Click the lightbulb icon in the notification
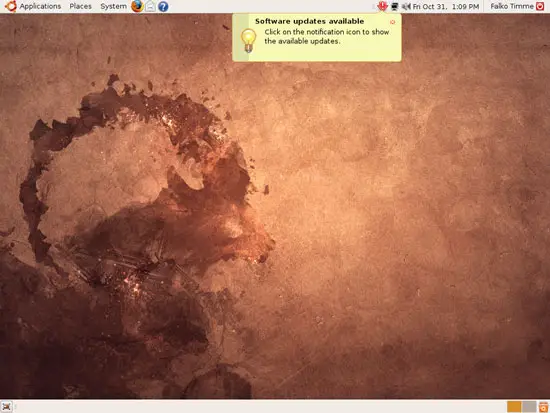 248,40
